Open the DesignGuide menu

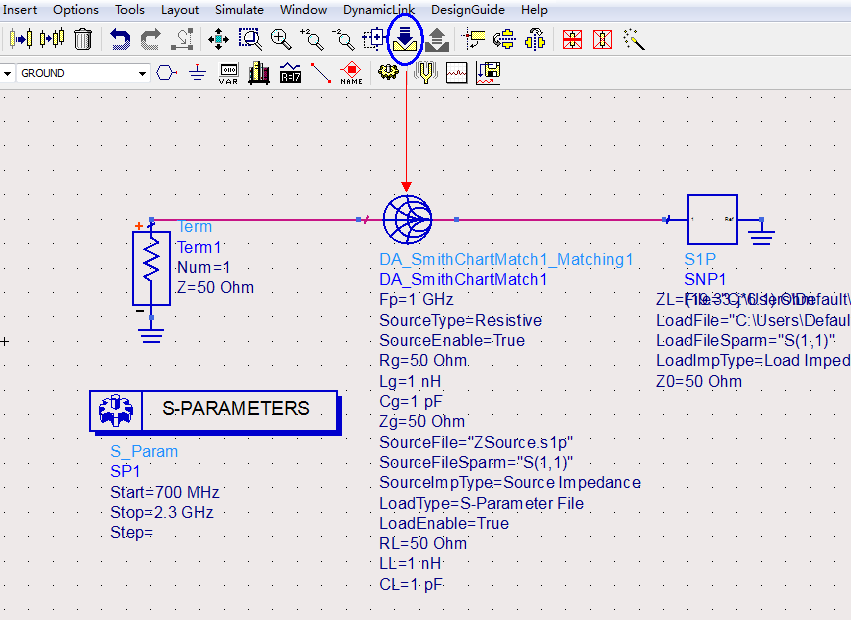pos(468,10)
